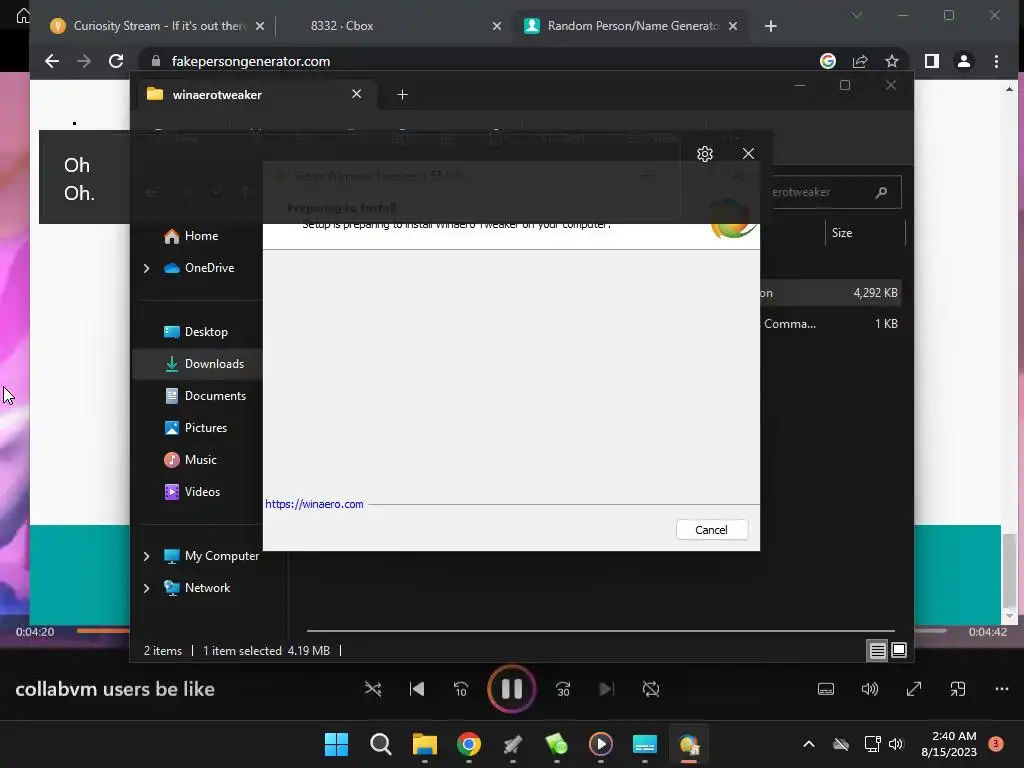
Task: Open Videos folder in sidebar
Action: (x=191, y=492)
